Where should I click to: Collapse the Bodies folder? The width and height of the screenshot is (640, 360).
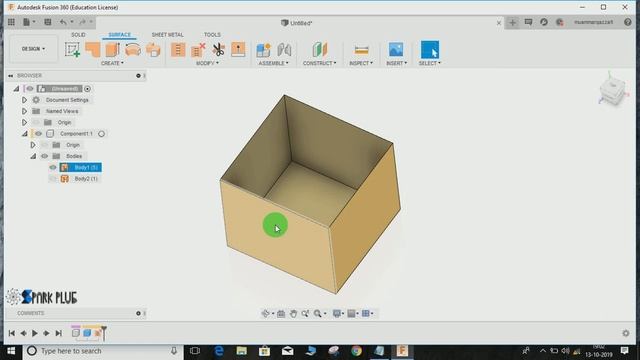[33, 156]
